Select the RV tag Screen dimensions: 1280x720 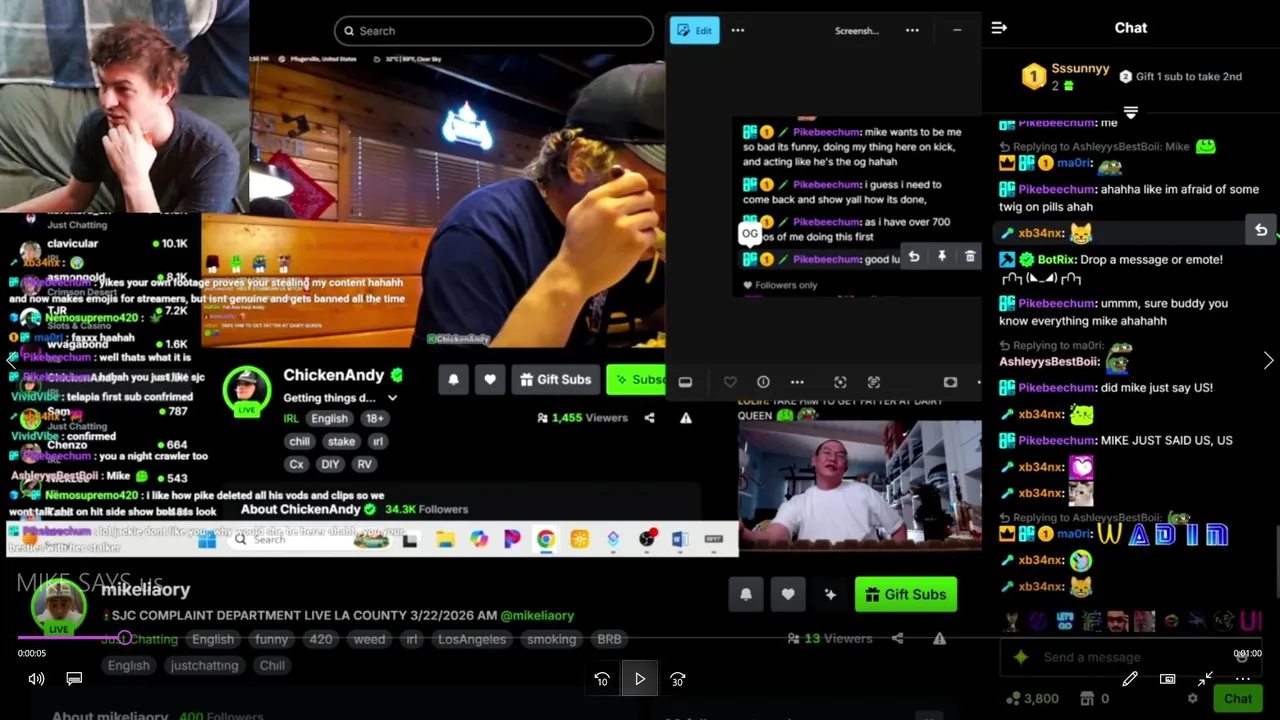364,464
